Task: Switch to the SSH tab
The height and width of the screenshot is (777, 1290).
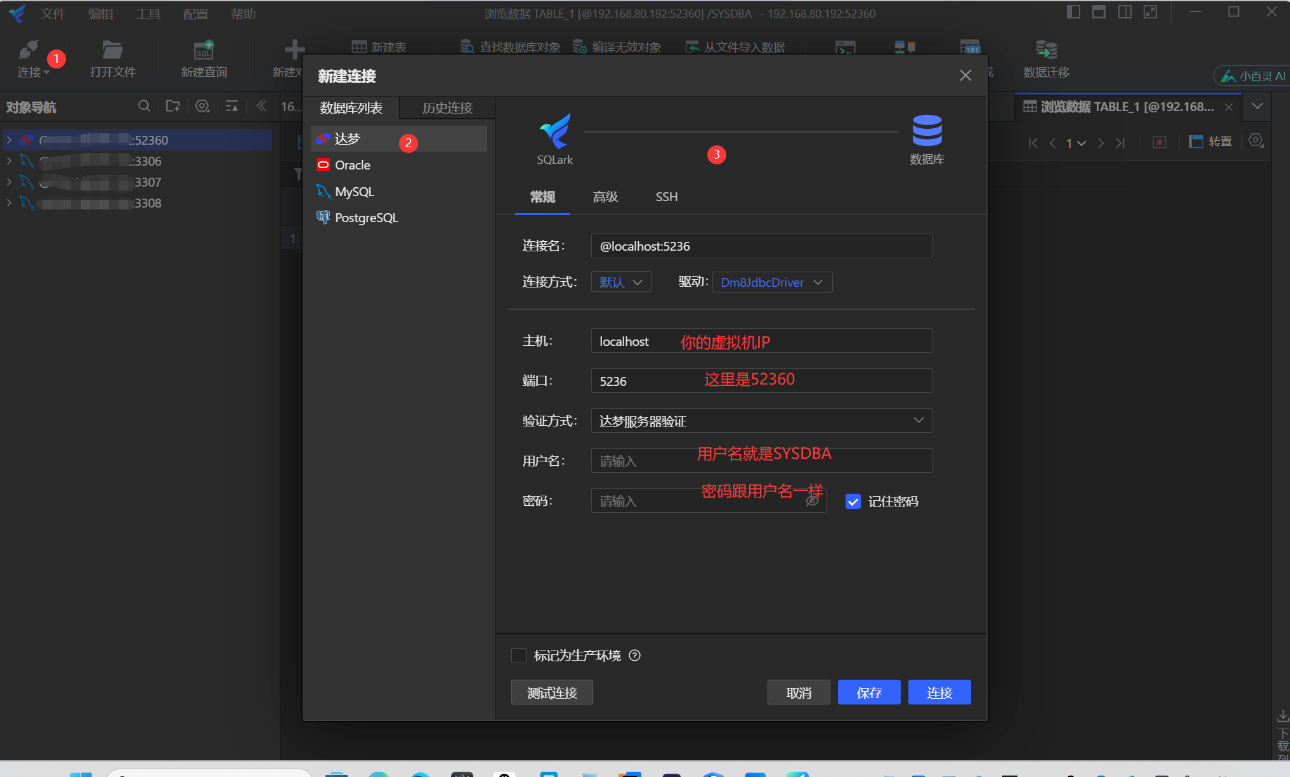Action: 666,197
